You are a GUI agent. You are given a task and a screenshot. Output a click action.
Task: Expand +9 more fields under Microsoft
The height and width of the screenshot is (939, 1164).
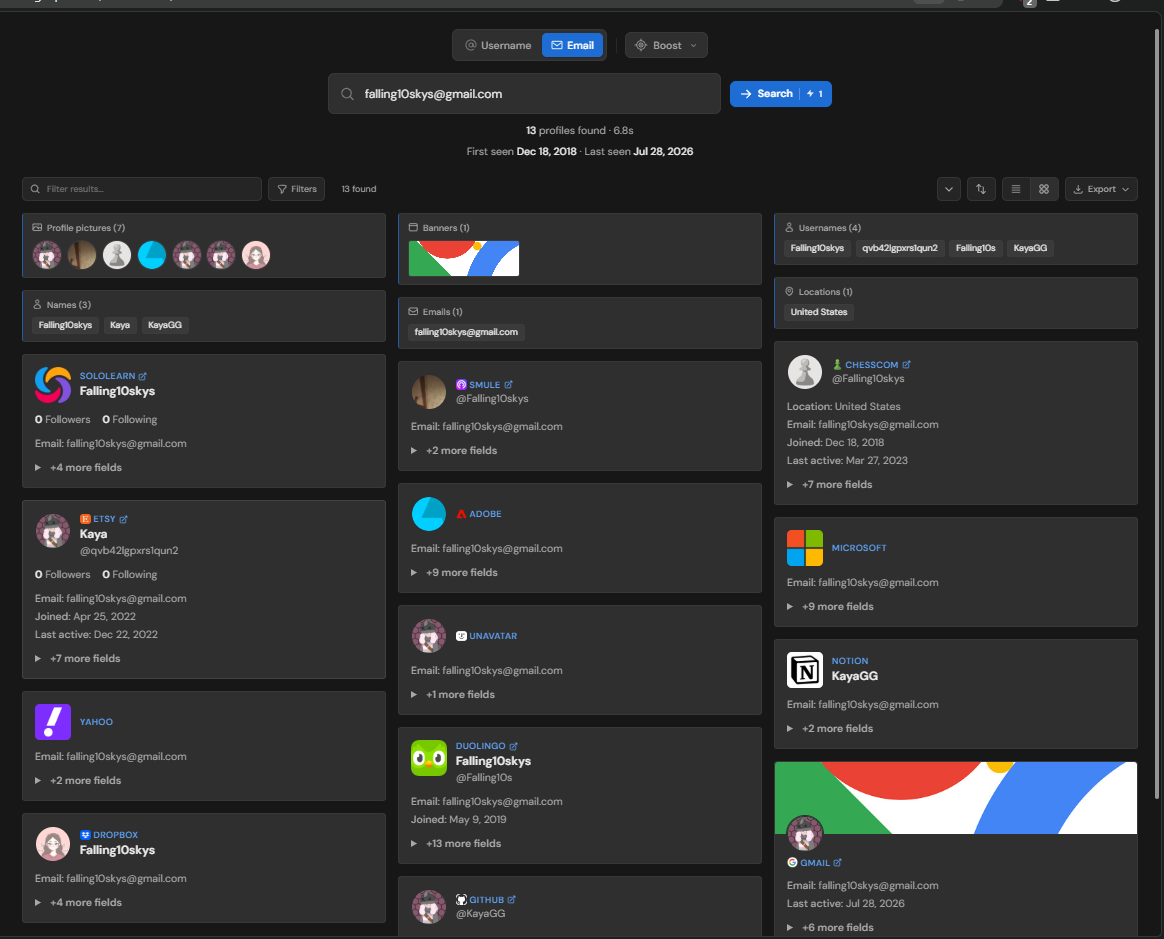(837, 606)
